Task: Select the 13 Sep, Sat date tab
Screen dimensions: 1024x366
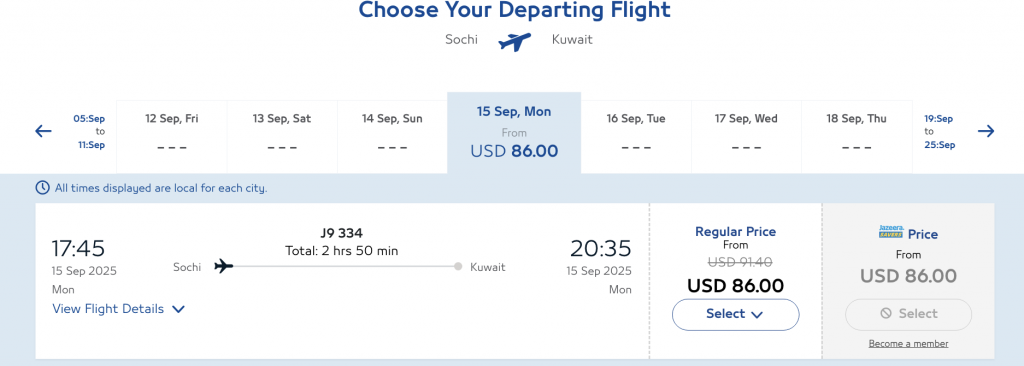Action: [x=282, y=137]
